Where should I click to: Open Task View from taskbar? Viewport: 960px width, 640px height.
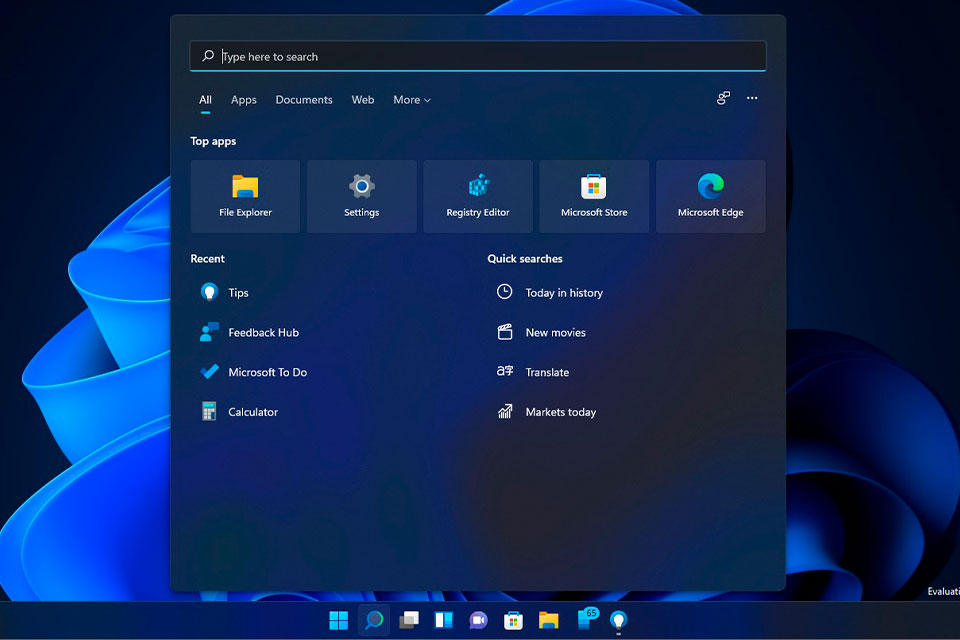point(408,620)
